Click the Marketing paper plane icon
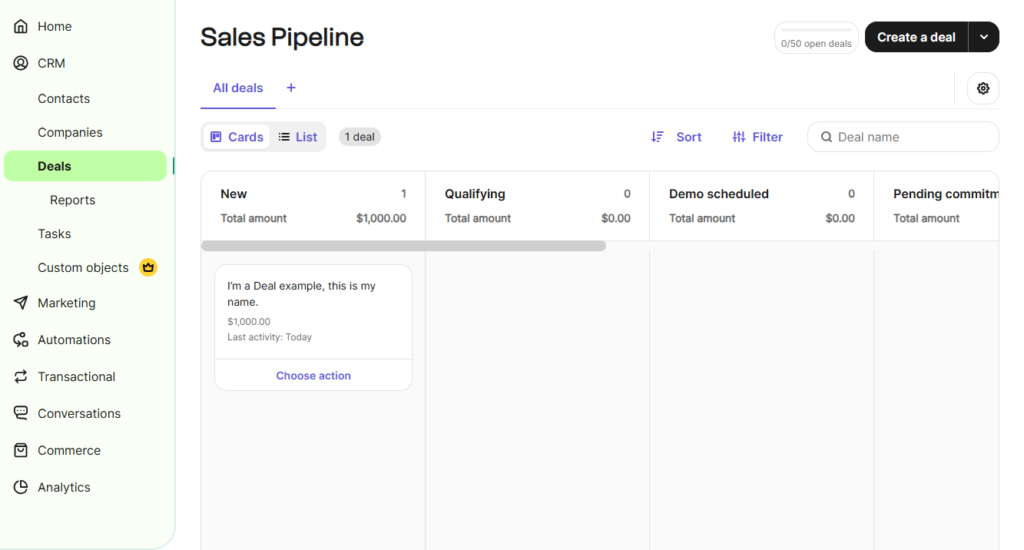The height and width of the screenshot is (550, 1024). pos(21,302)
